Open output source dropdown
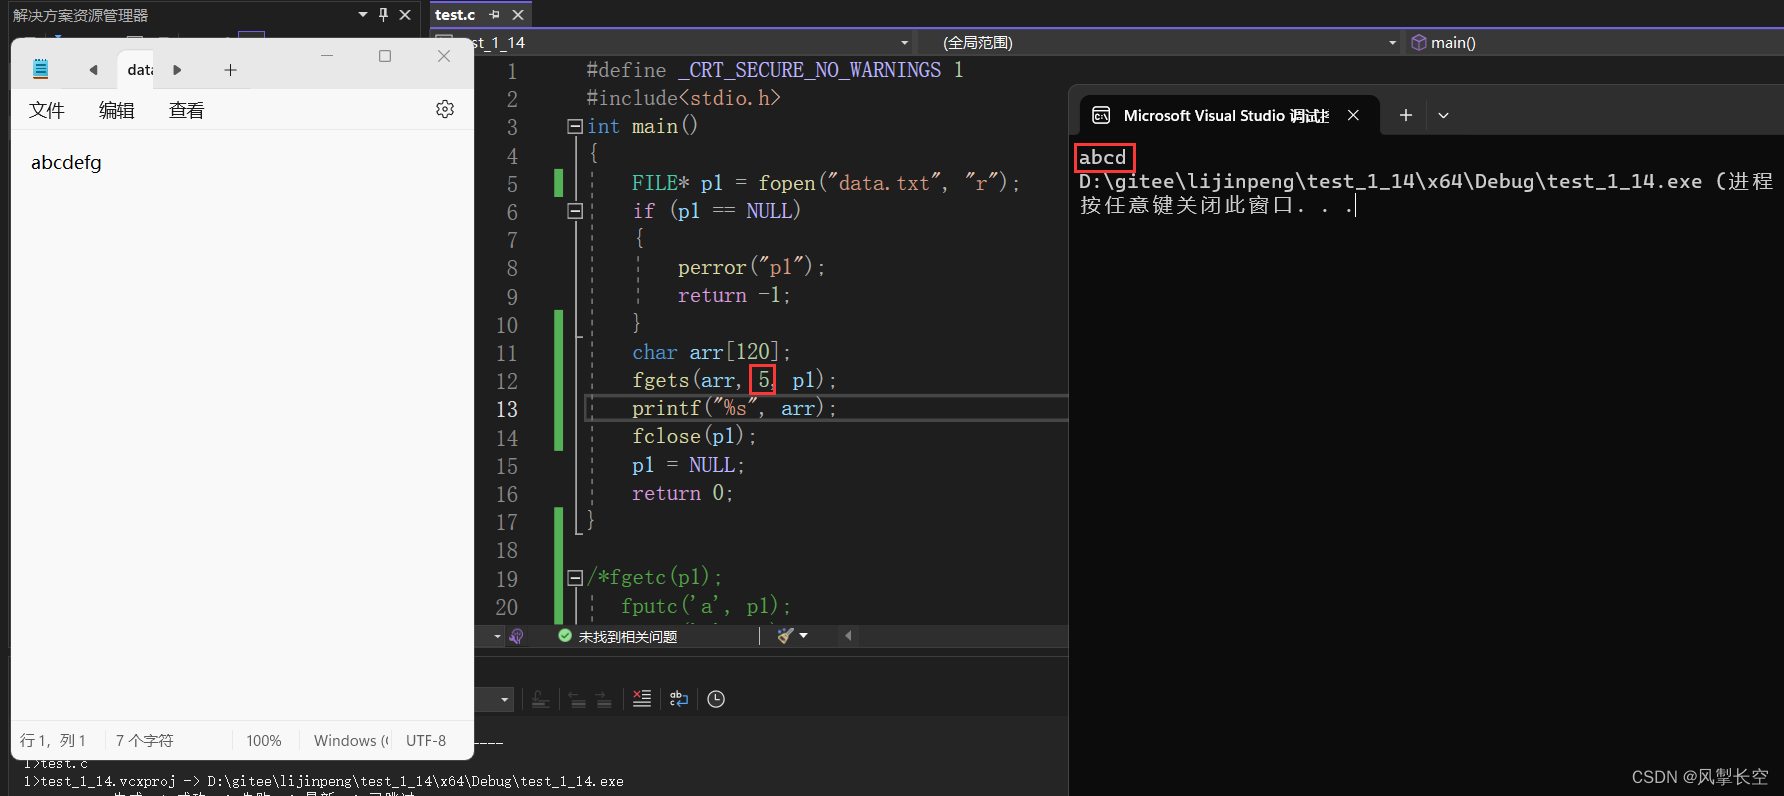1784x796 pixels. pyautogui.click(x=504, y=699)
